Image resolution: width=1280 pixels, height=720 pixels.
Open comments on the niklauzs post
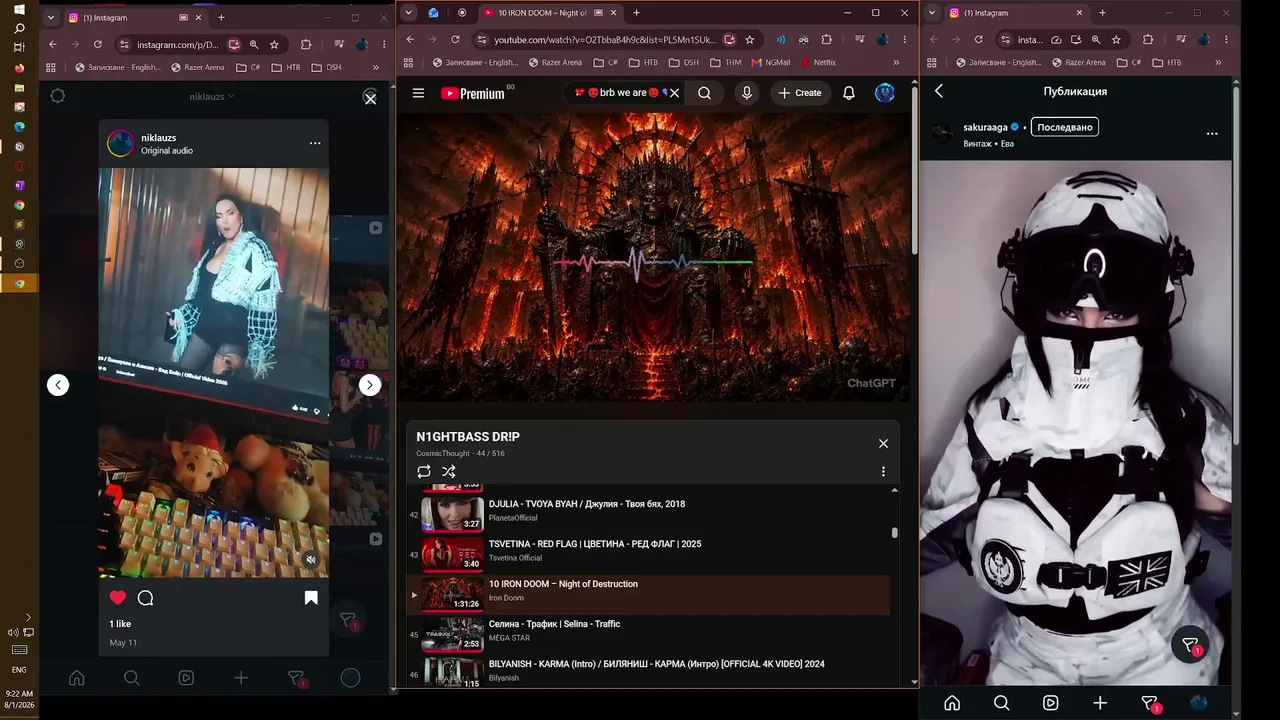146,598
